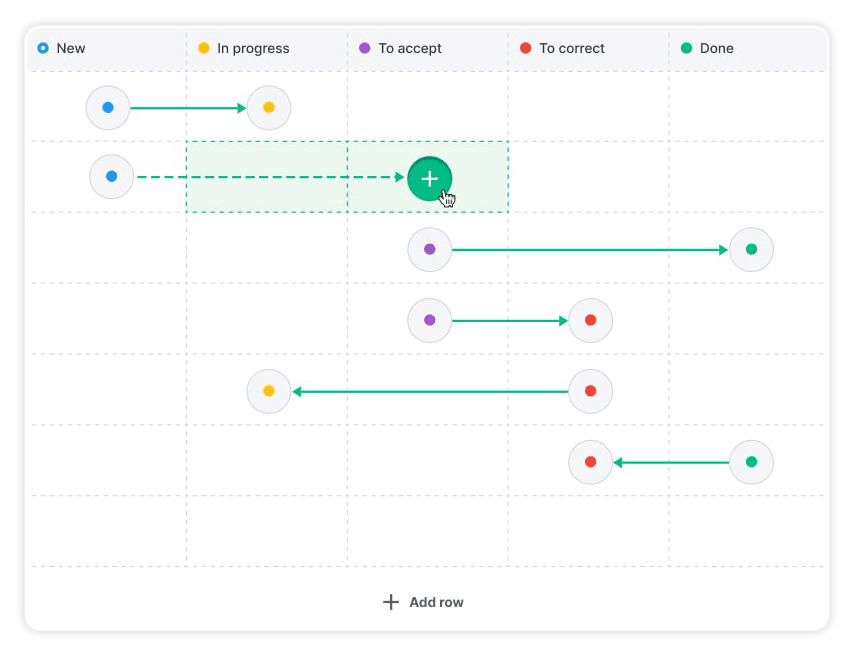Click the Add row button
Image resolution: width=854 pixels, height=656 pixels.
(423, 602)
